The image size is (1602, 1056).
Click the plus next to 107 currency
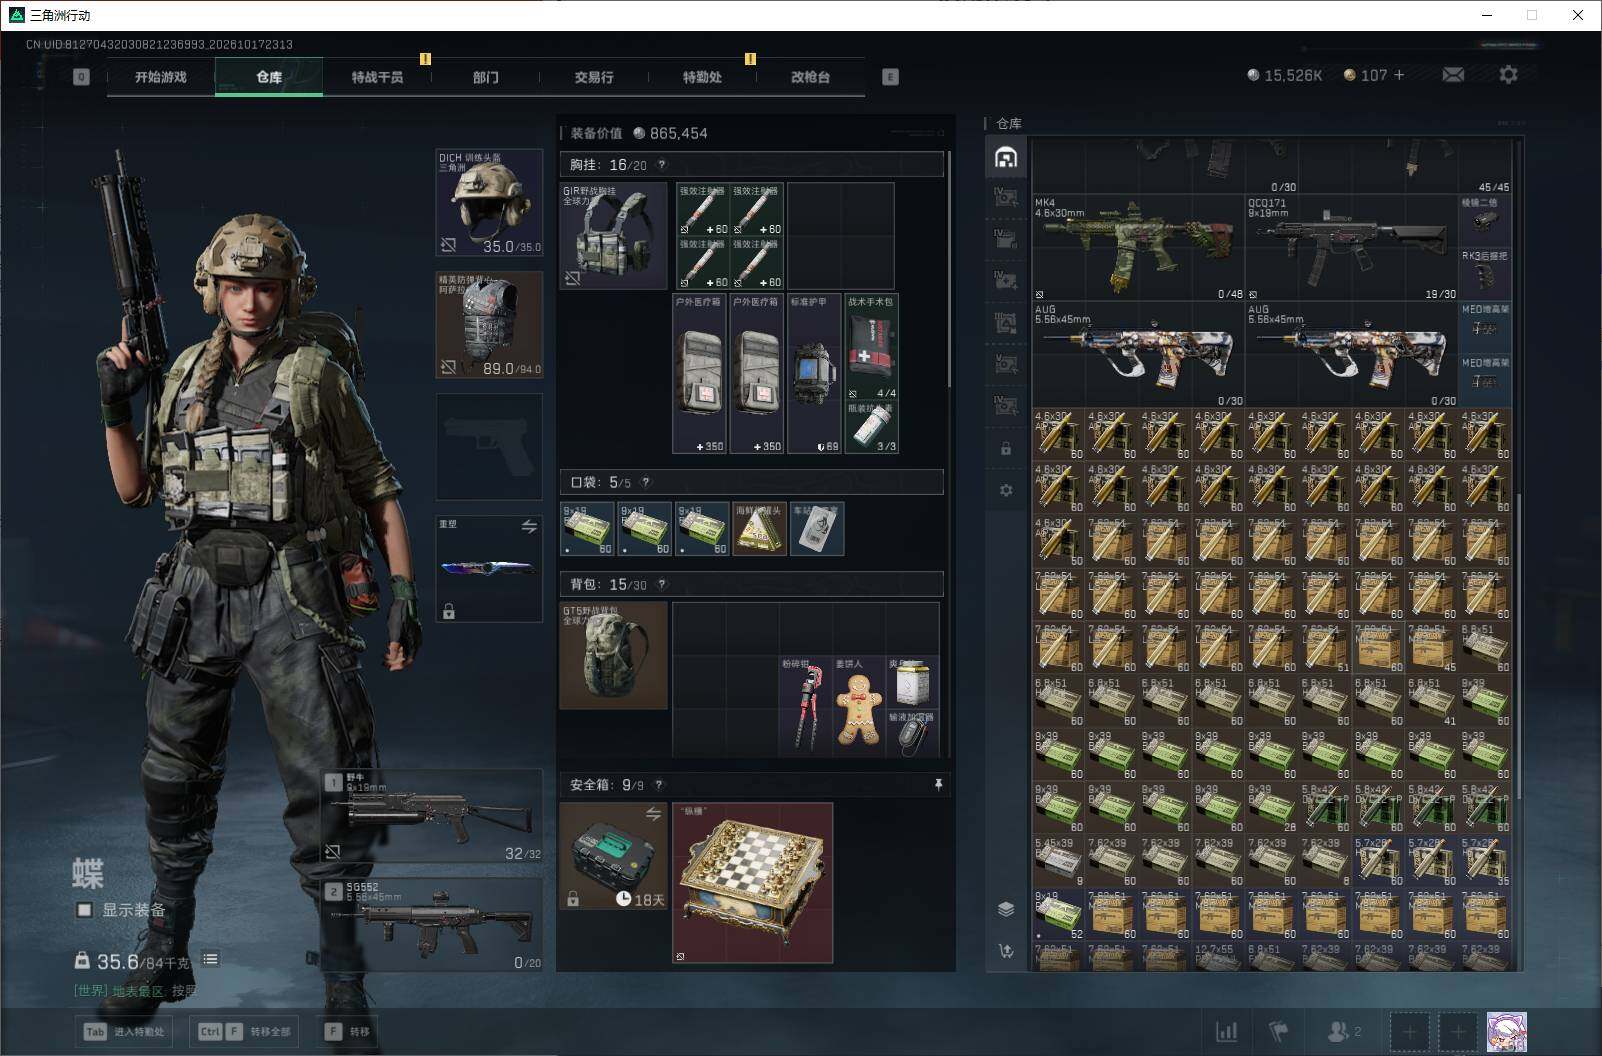(x=1399, y=75)
